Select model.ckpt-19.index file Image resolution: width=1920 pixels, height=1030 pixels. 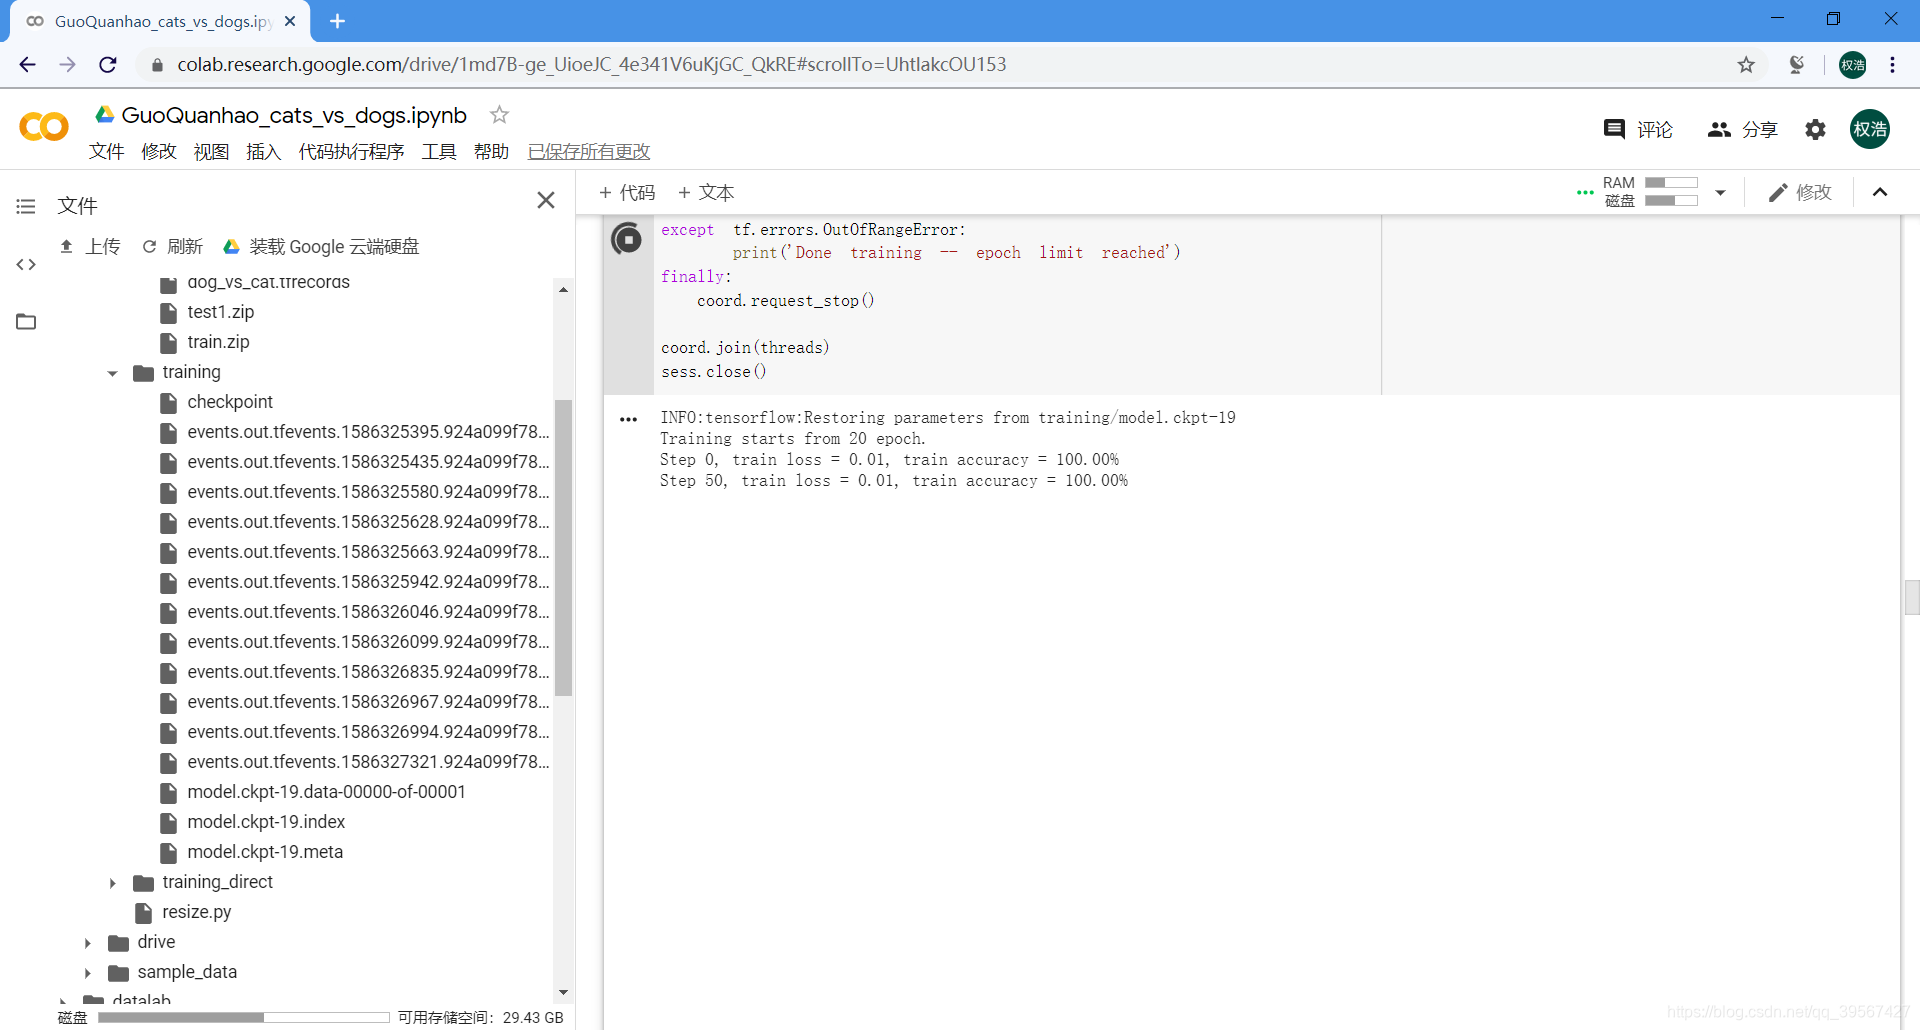coord(266,822)
